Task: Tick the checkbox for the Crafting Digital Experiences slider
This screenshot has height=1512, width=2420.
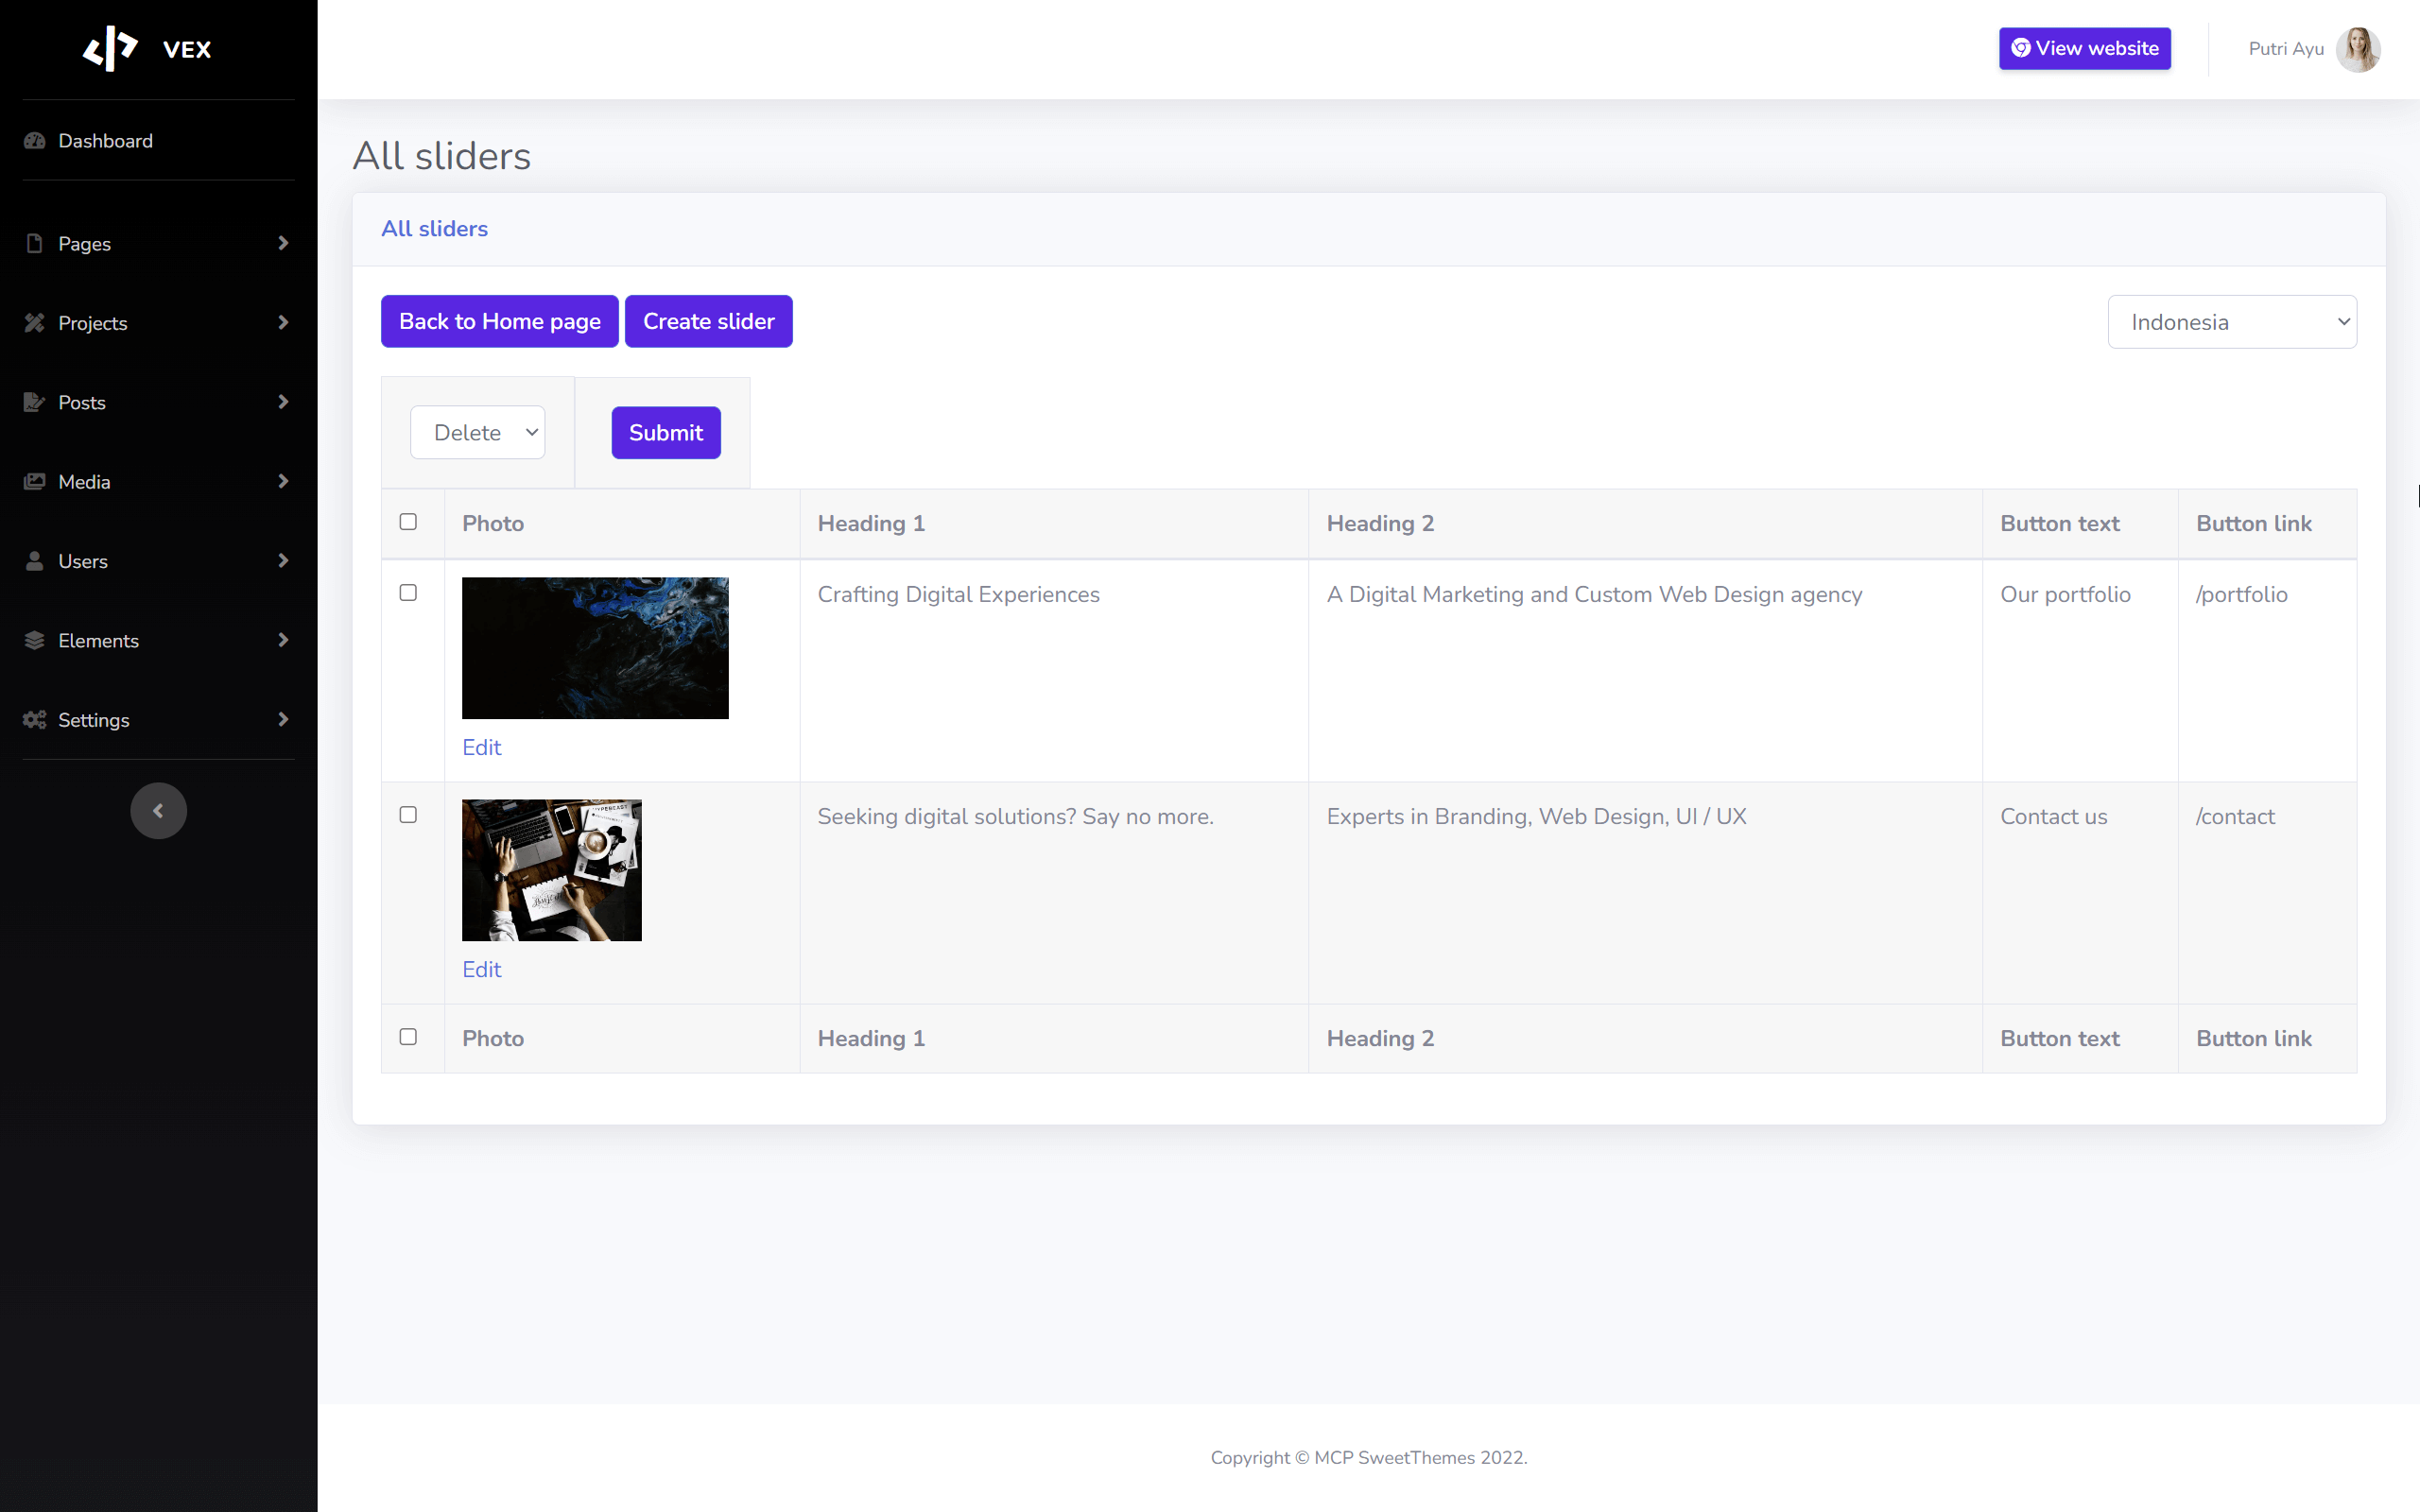Action: click(408, 593)
